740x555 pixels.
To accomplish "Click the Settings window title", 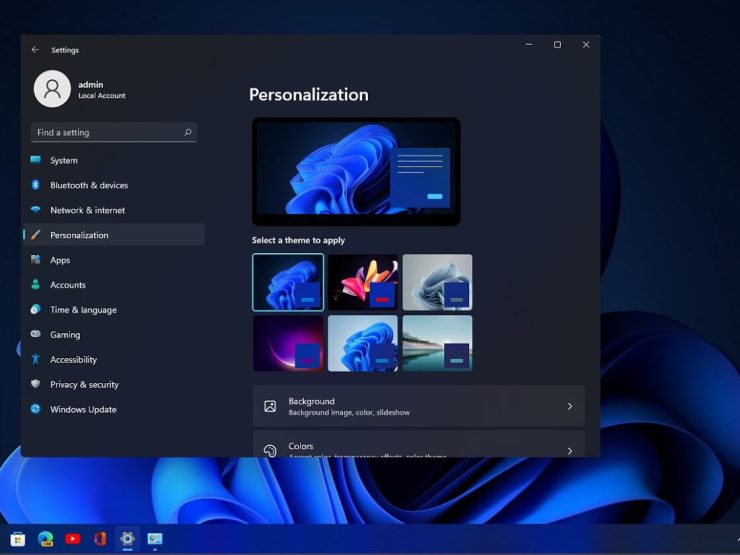I will 65,50.
